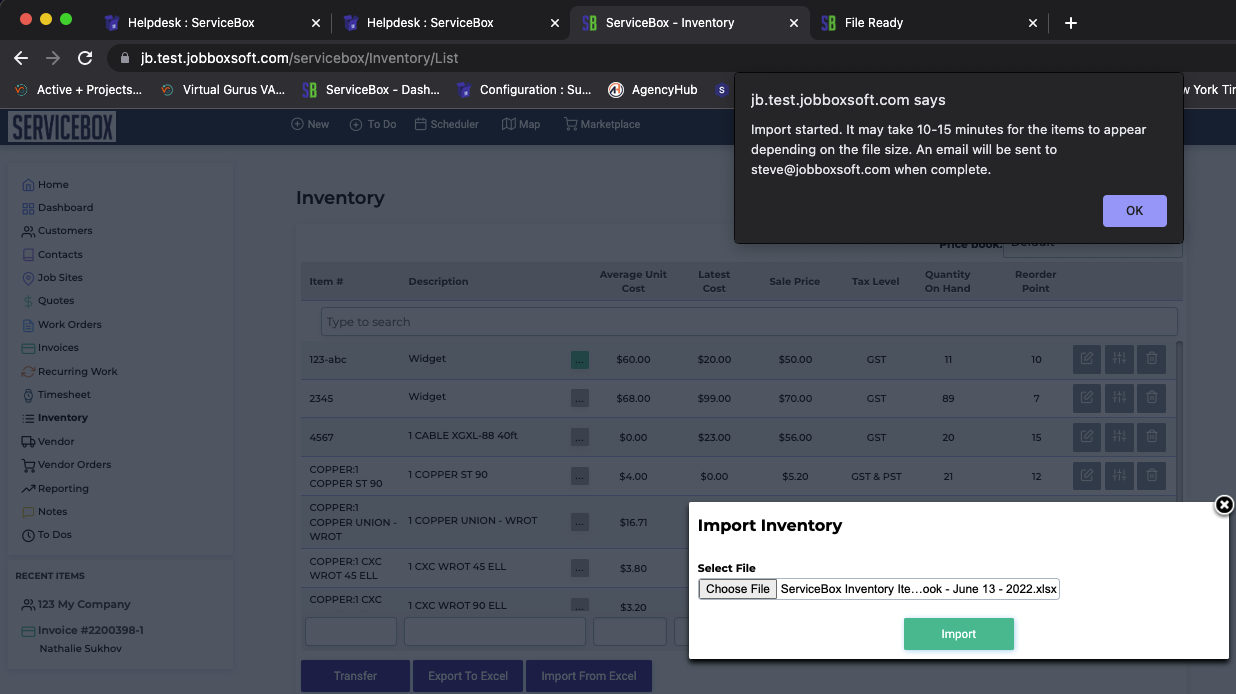Click ellipsis button for 1 CABLE XGXL-88
Screen dimensions: 1236x694
pyautogui.click(x=580, y=437)
